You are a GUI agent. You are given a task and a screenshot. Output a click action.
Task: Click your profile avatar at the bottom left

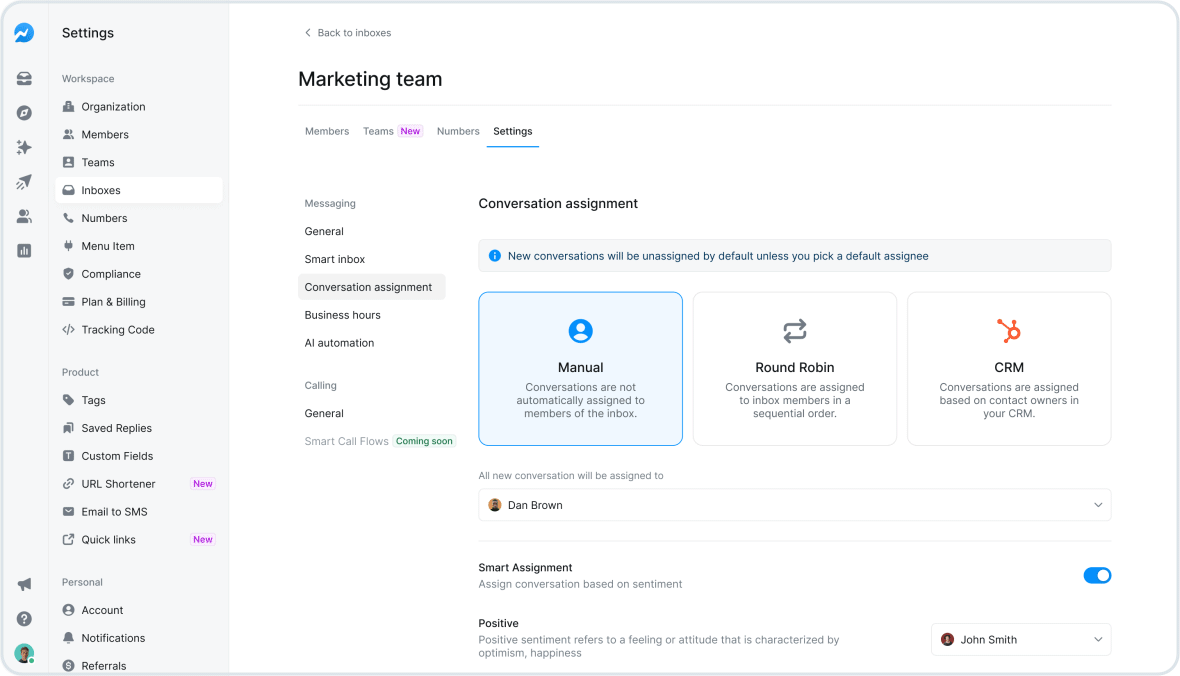(x=24, y=652)
